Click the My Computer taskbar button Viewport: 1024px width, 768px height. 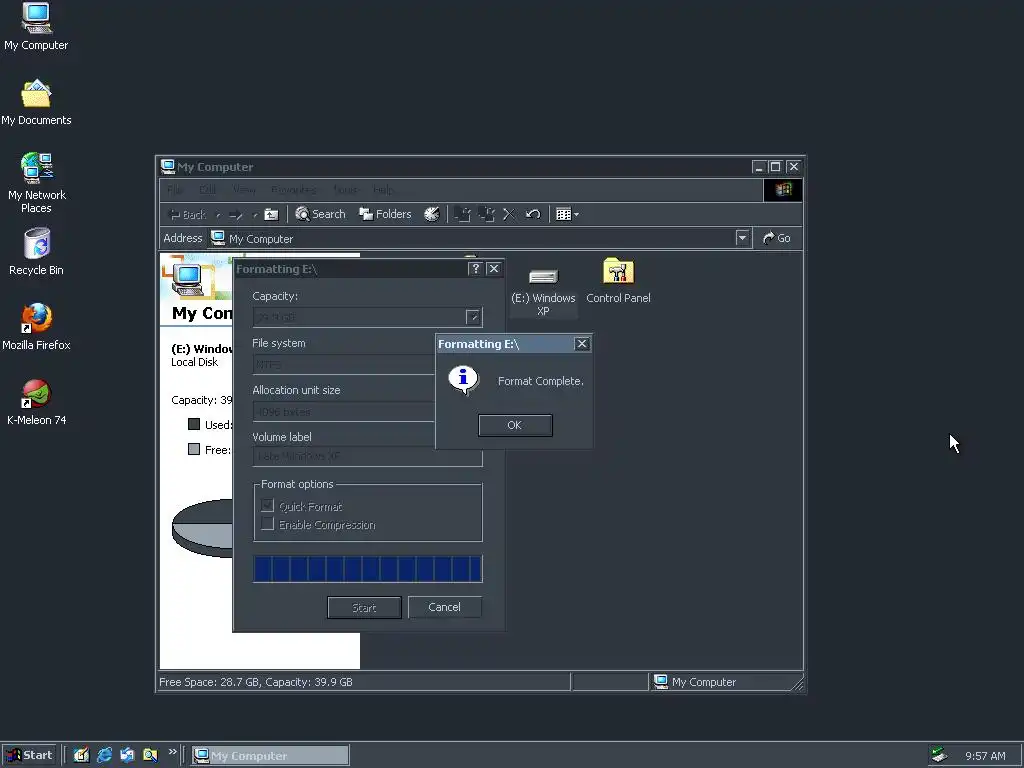point(270,756)
